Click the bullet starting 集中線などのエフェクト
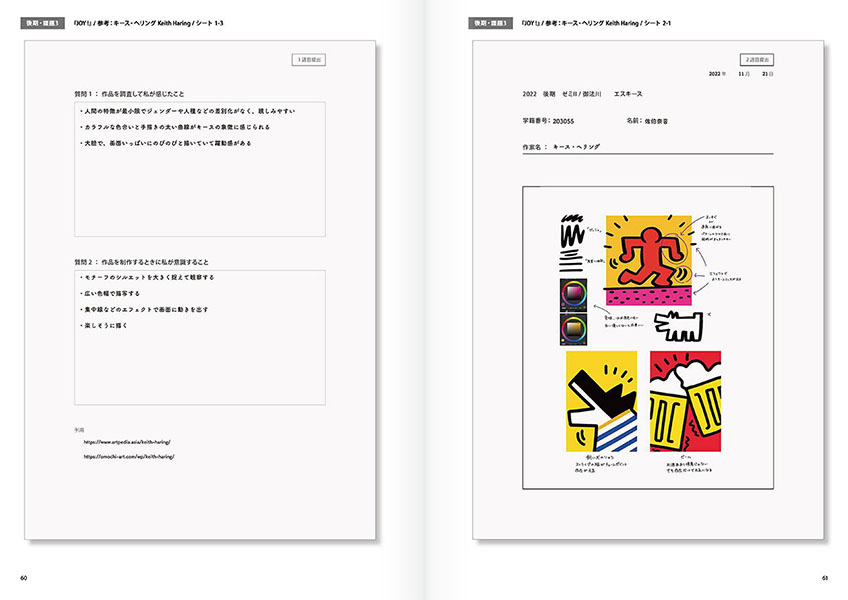 (144, 309)
